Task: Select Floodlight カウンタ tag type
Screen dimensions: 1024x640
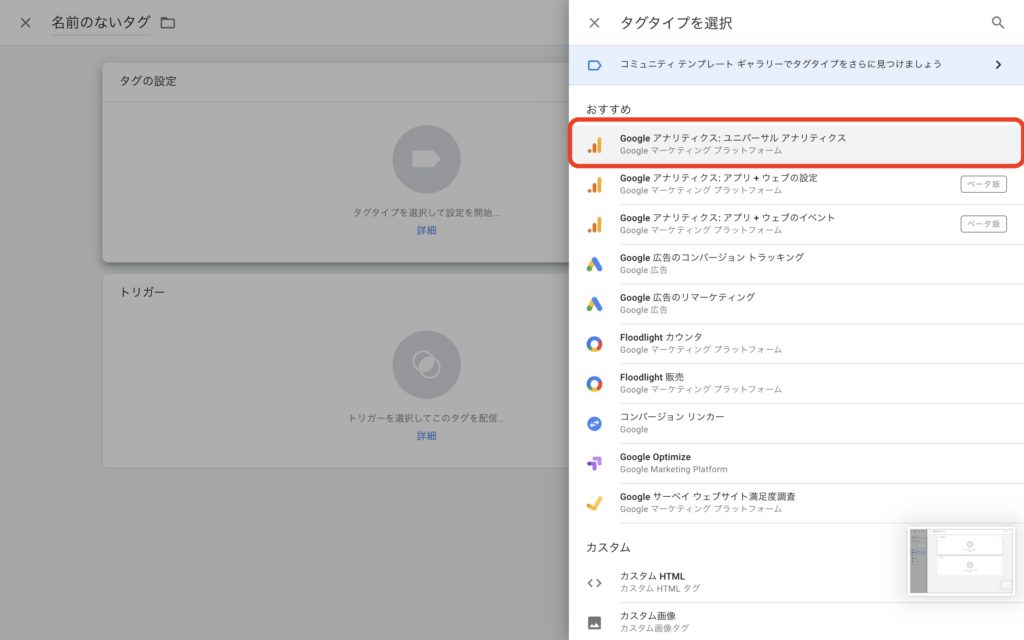Action: point(796,344)
